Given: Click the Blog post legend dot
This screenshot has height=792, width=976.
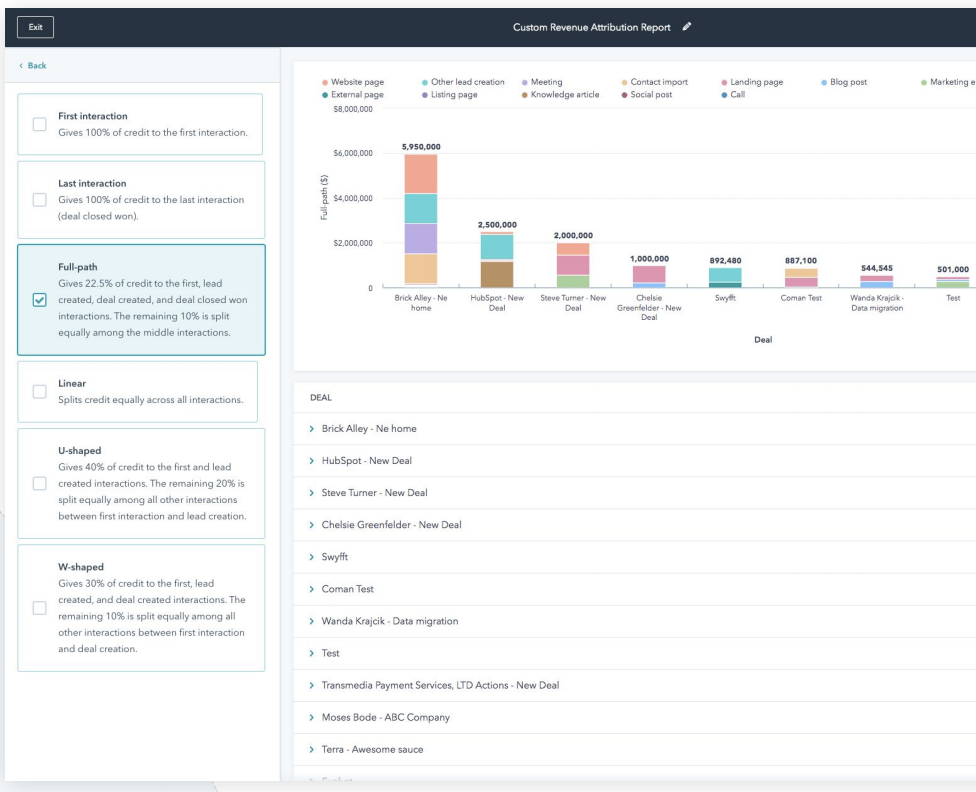Looking at the screenshot, I should [824, 82].
